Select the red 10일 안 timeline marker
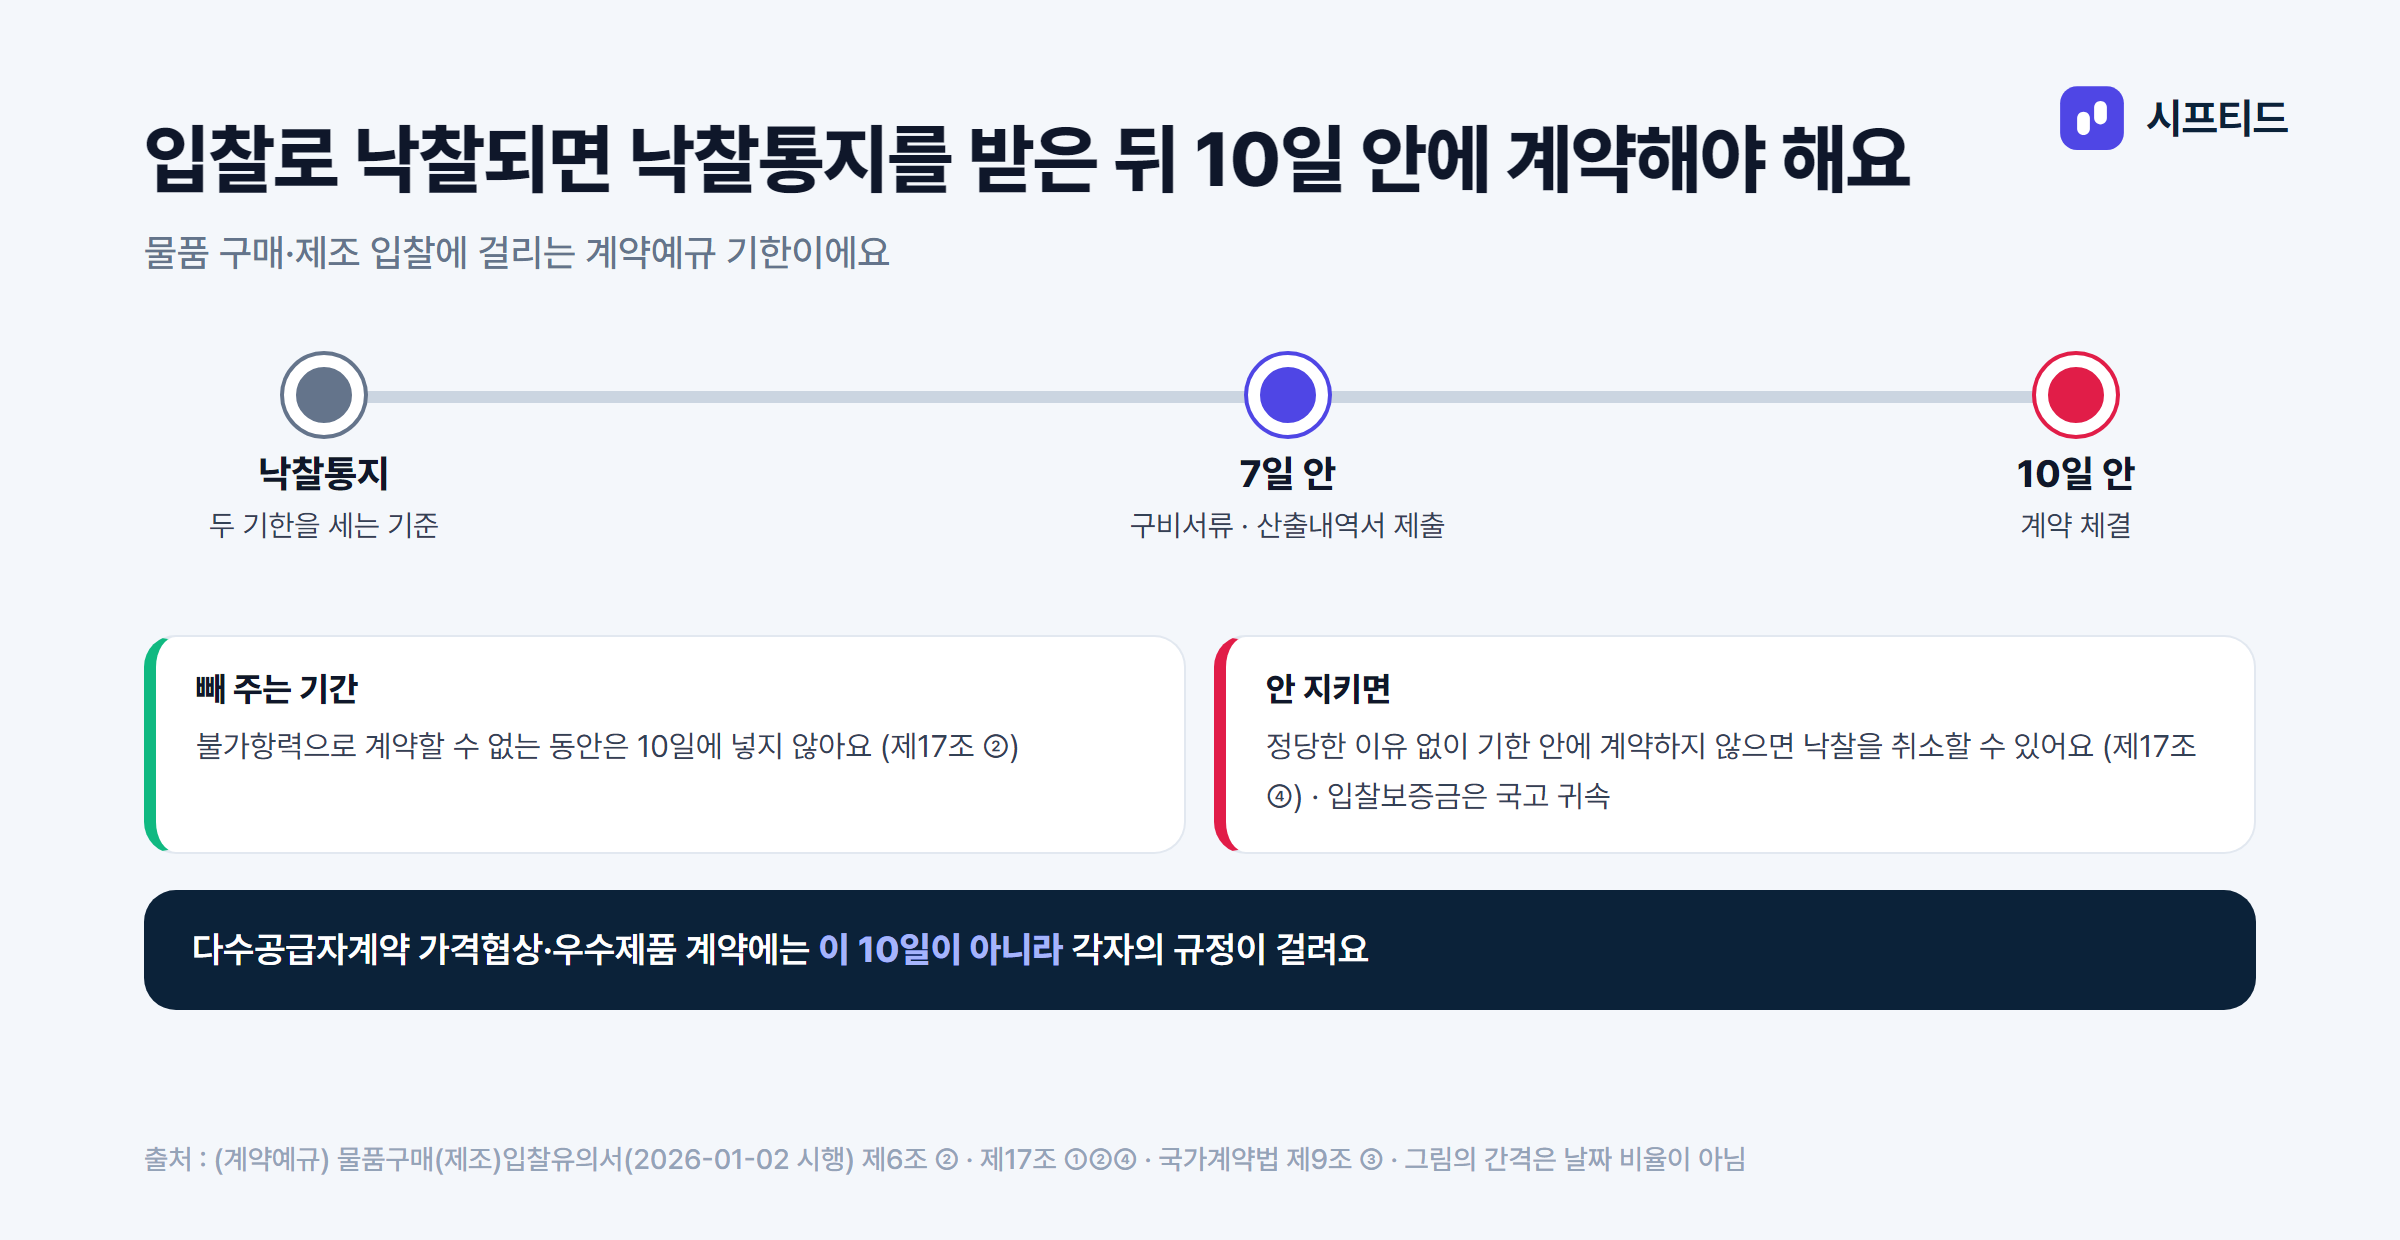 coord(2076,395)
